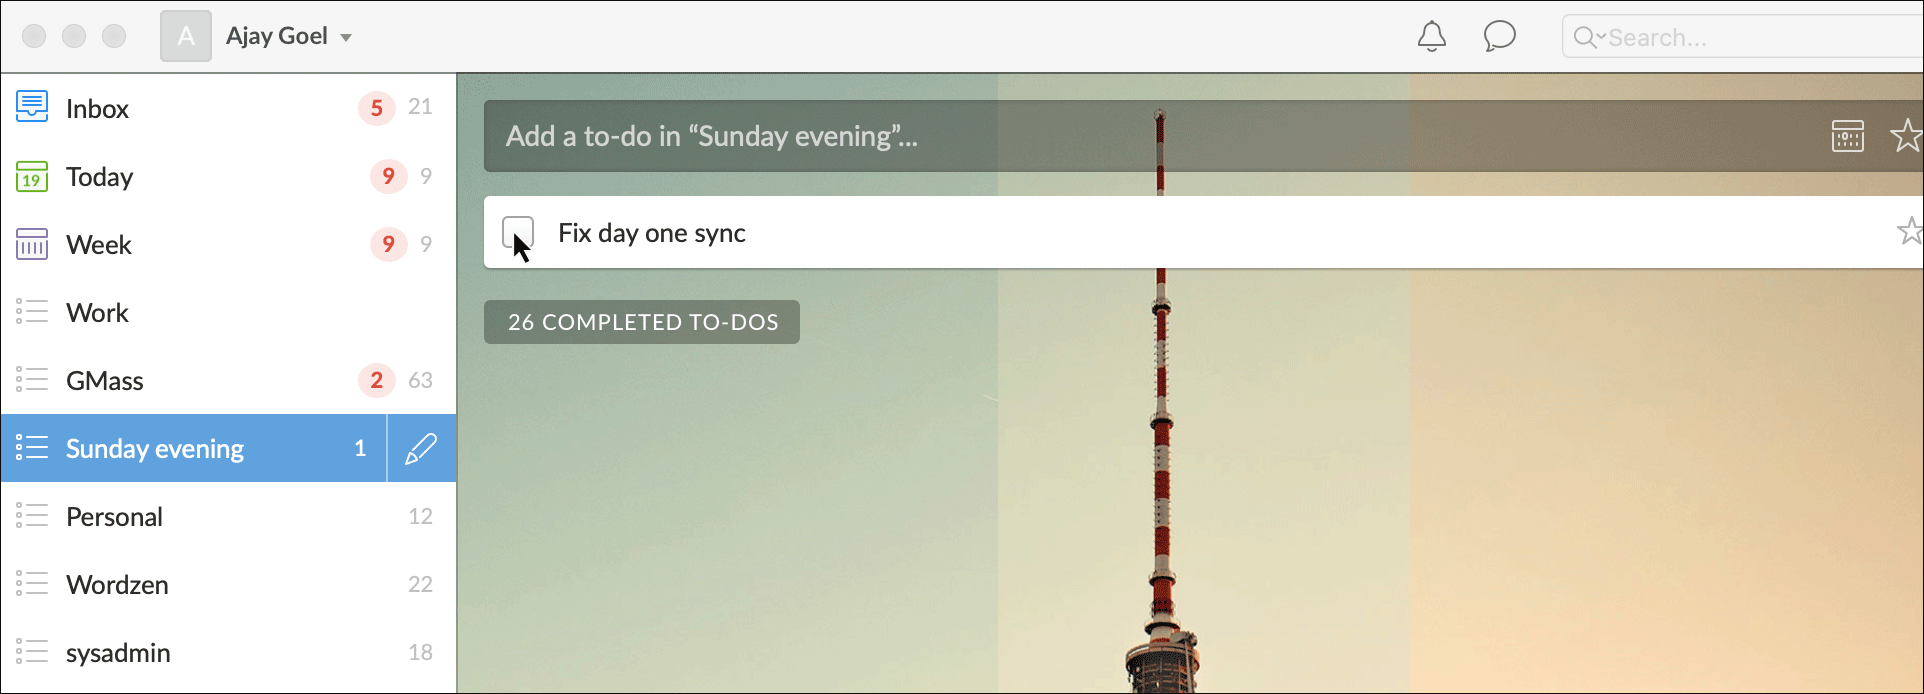This screenshot has width=1924, height=694.
Task: Click the Add a to-do input field
Action: (x=1100, y=136)
